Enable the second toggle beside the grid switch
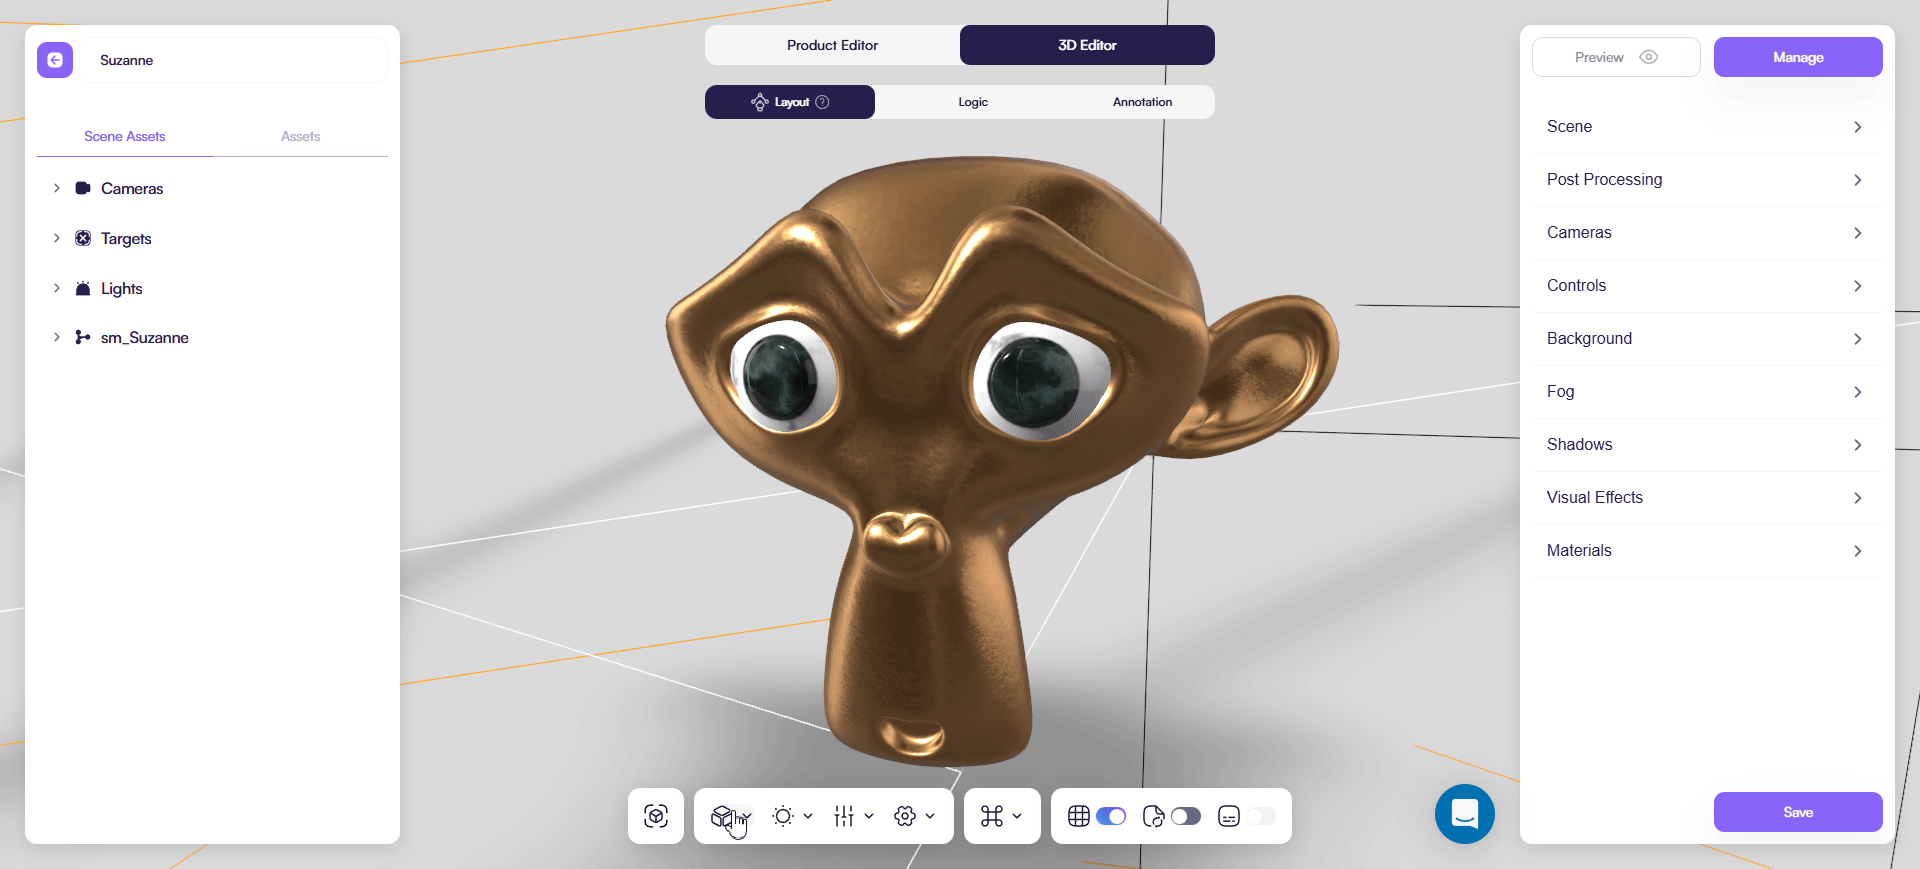Screen dimensions: 1920x869 [x=1185, y=816]
